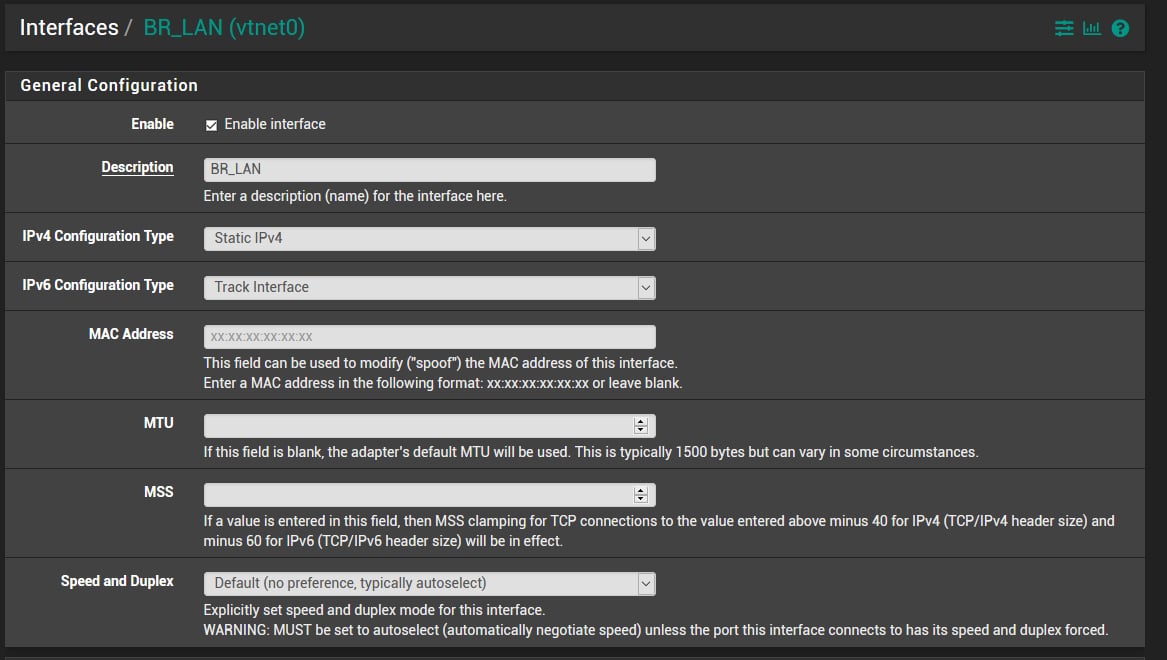
Task: Click the Enable interface text label
Action: [x=275, y=124]
